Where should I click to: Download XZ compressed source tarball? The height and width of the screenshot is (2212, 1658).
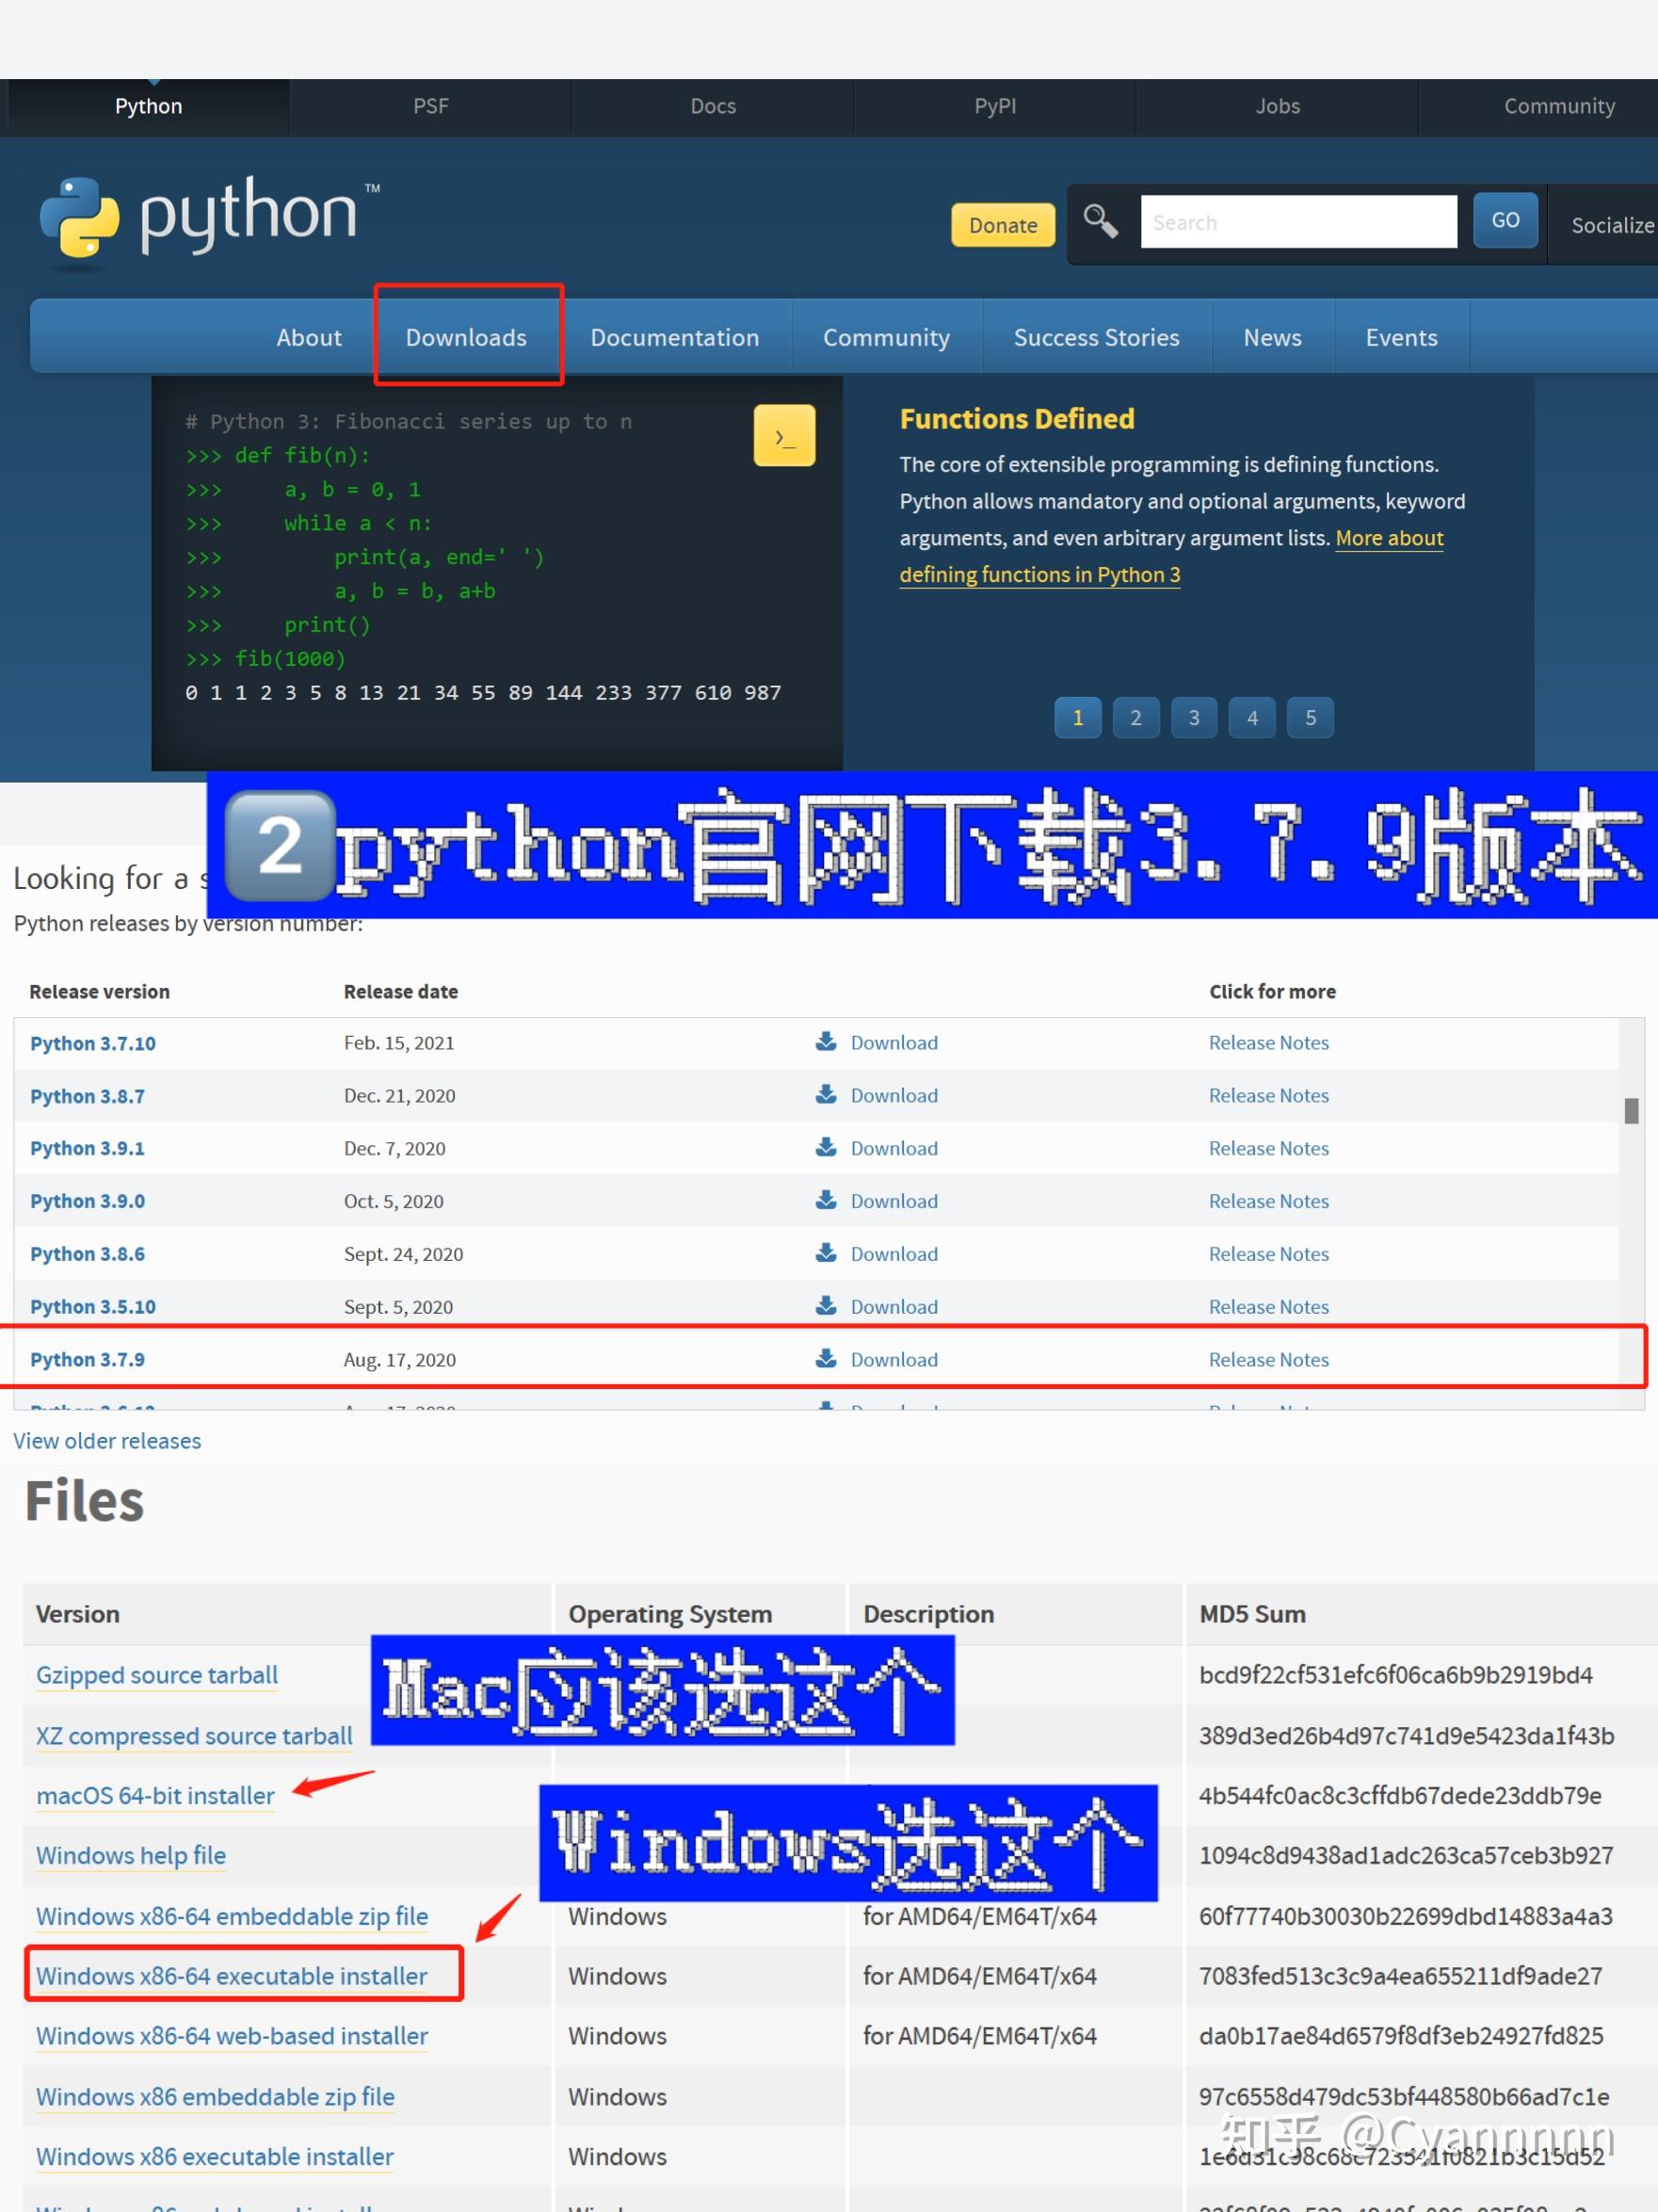[x=194, y=1736]
